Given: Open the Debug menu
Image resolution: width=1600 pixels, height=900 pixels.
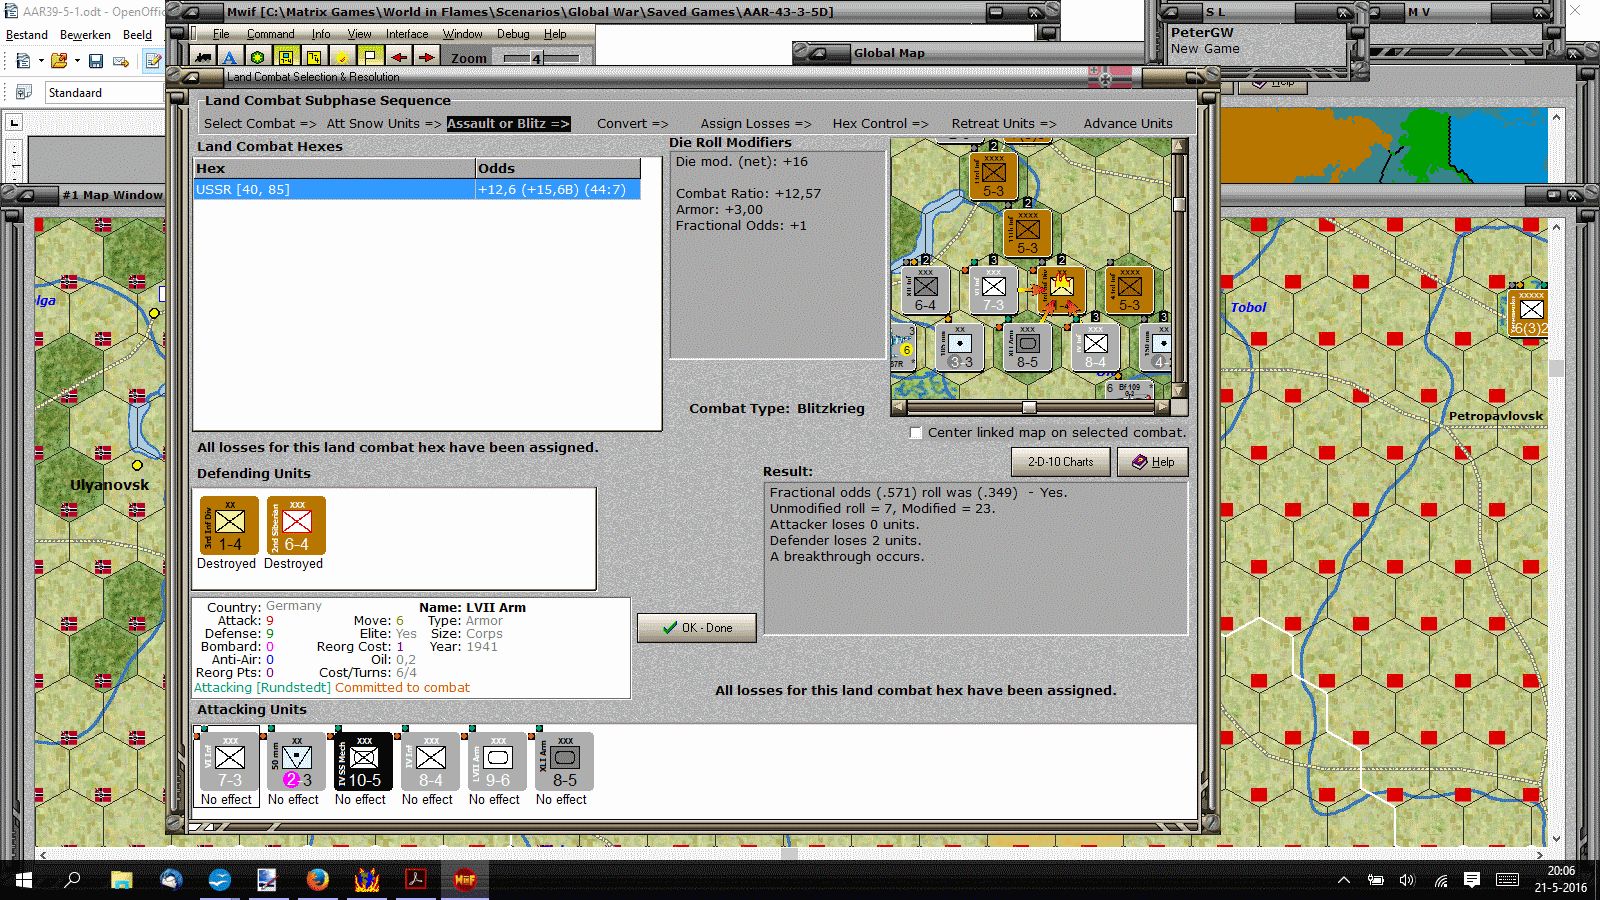Looking at the screenshot, I should pyautogui.click(x=513, y=34).
